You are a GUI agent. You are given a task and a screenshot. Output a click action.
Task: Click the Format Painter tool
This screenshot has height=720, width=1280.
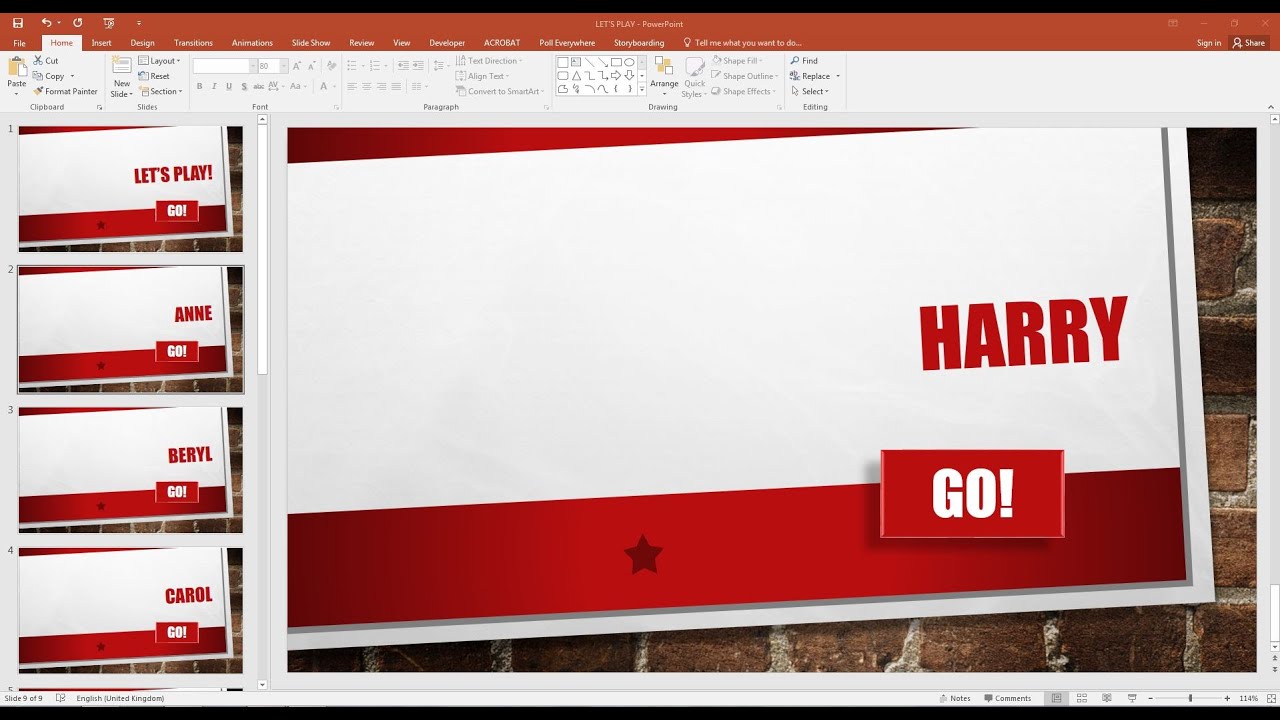coord(66,91)
